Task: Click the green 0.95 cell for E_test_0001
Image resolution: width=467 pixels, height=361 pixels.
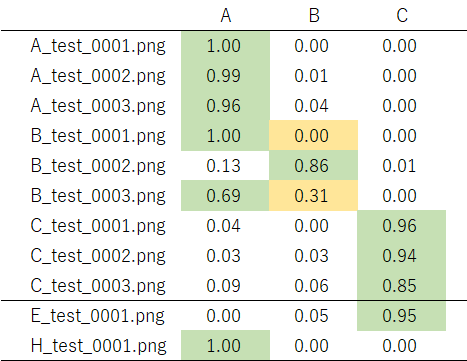Action: (x=401, y=316)
